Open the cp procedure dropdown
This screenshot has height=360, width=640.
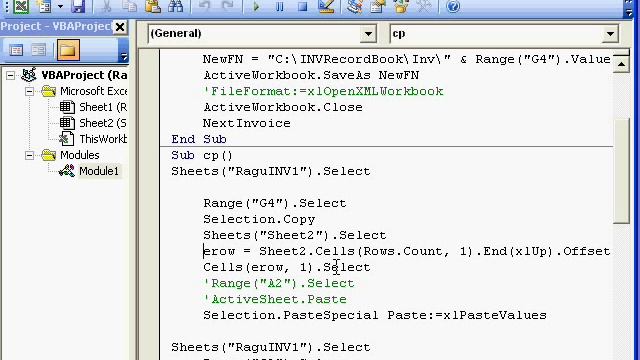click(610, 33)
